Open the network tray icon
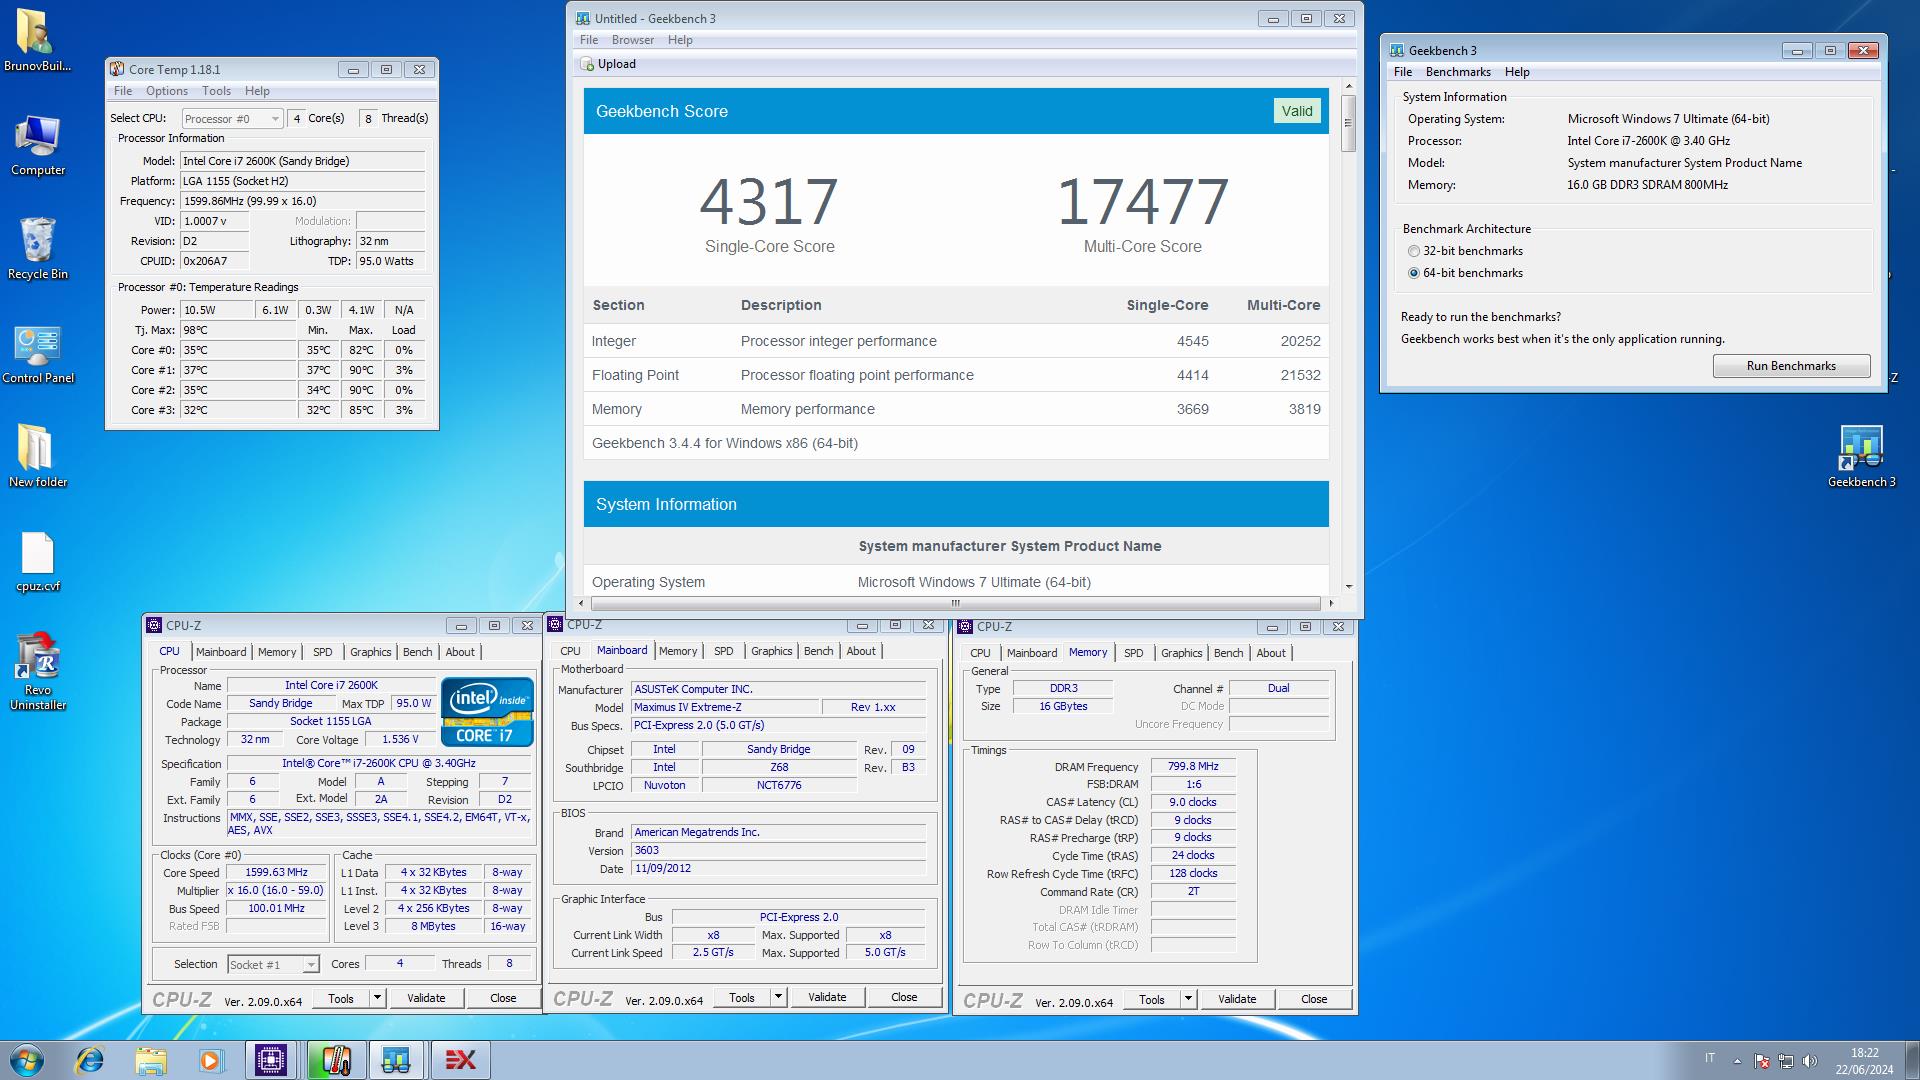1920x1080 pixels. click(x=1786, y=1061)
